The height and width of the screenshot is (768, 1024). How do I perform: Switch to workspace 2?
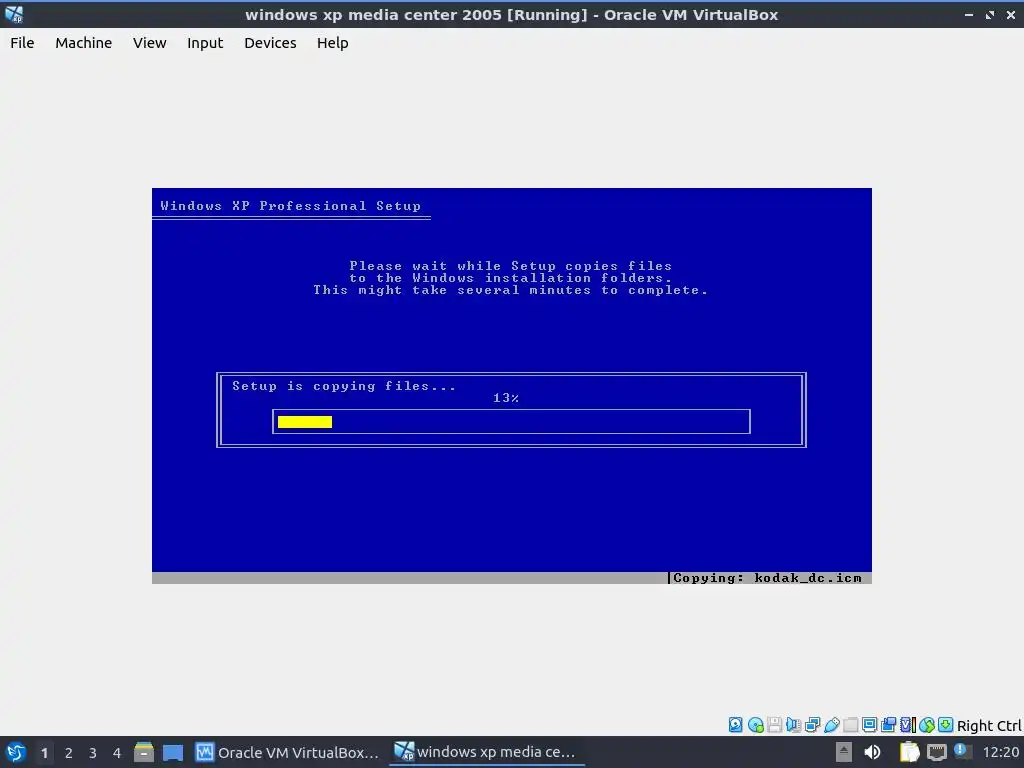(x=69, y=753)
